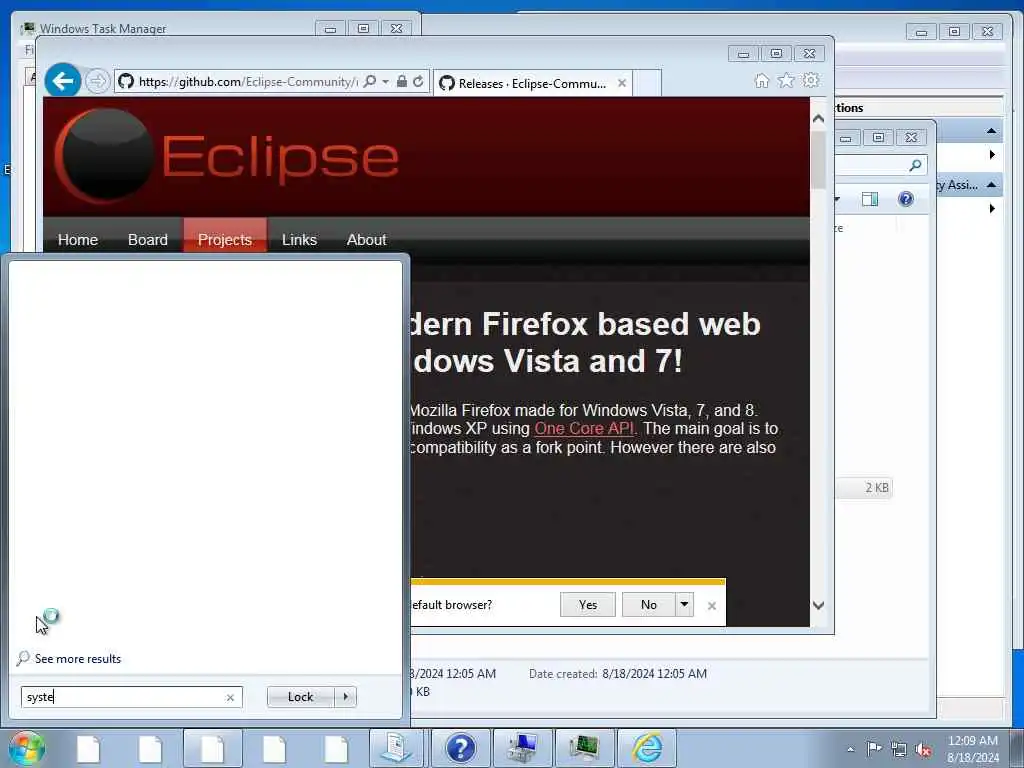Show hidden tray icons arrow

pyautogui.click(x=850, y=749)
